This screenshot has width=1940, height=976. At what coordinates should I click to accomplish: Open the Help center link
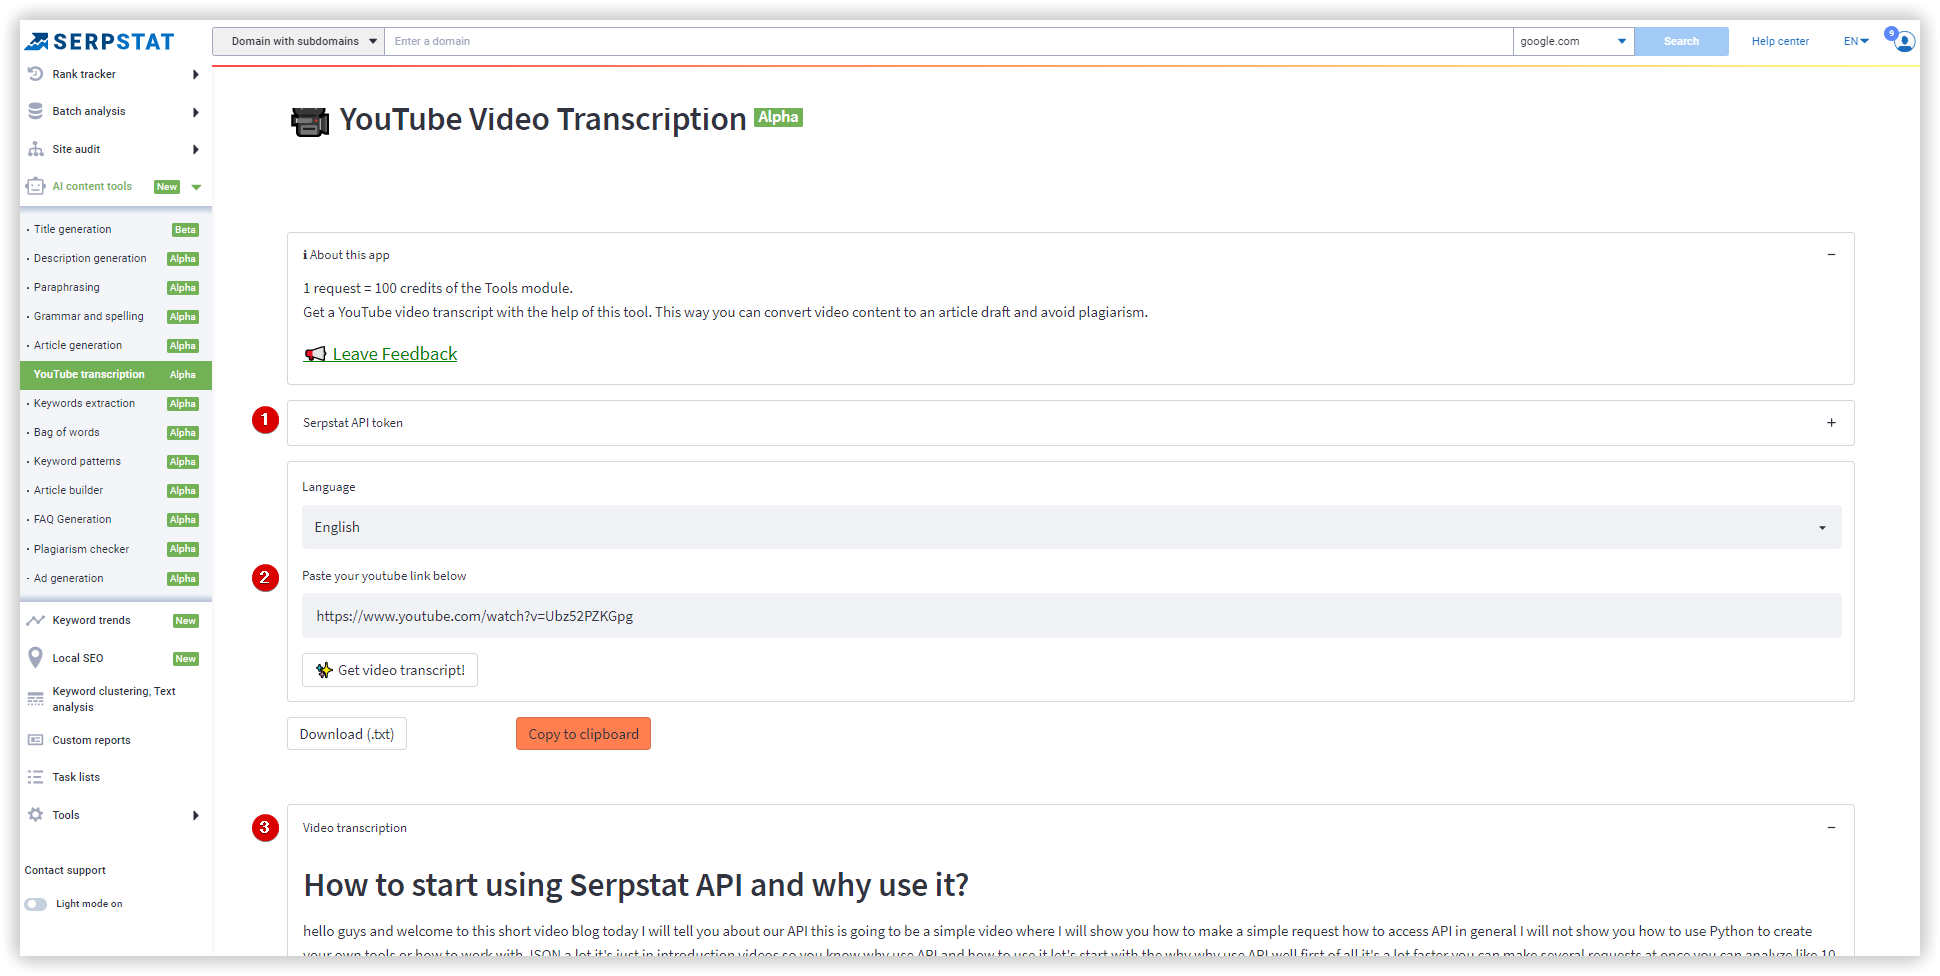coord(1780,41)
